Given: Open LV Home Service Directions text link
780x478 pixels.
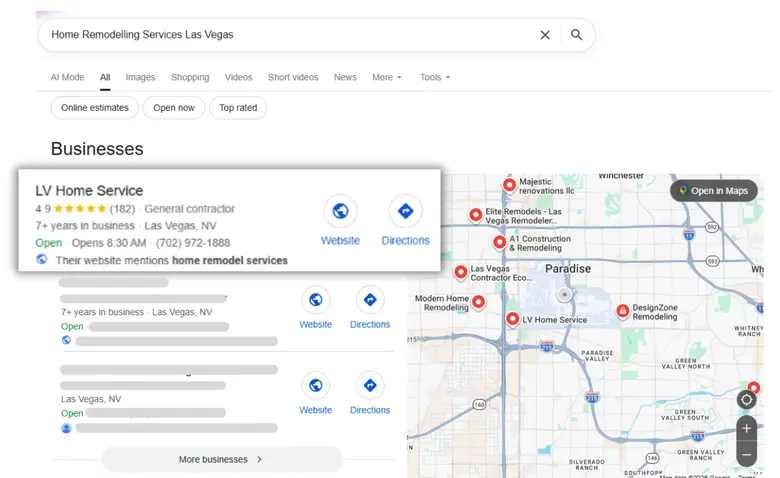Looking at the screenshot, I should pos(405,241).
